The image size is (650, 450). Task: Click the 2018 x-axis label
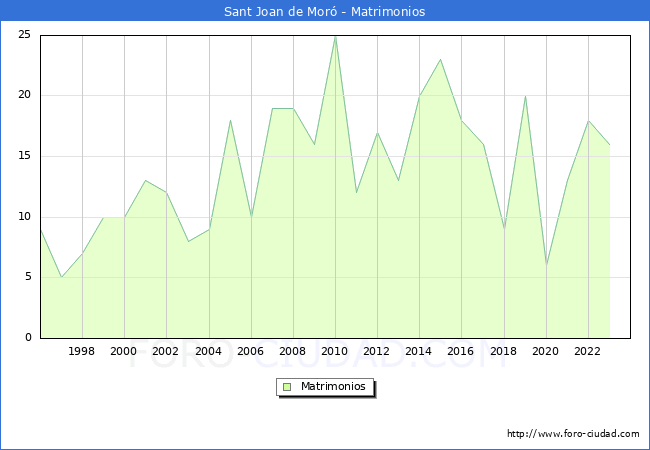(x=504, y=351)
